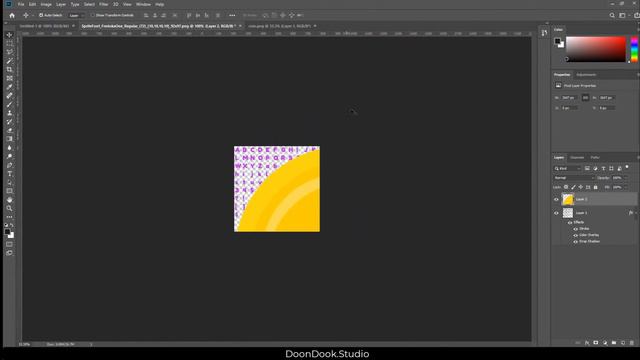Toggle the Stroke effect visibility
This screenshot has height=360, width=640.
tap(576, 229)
